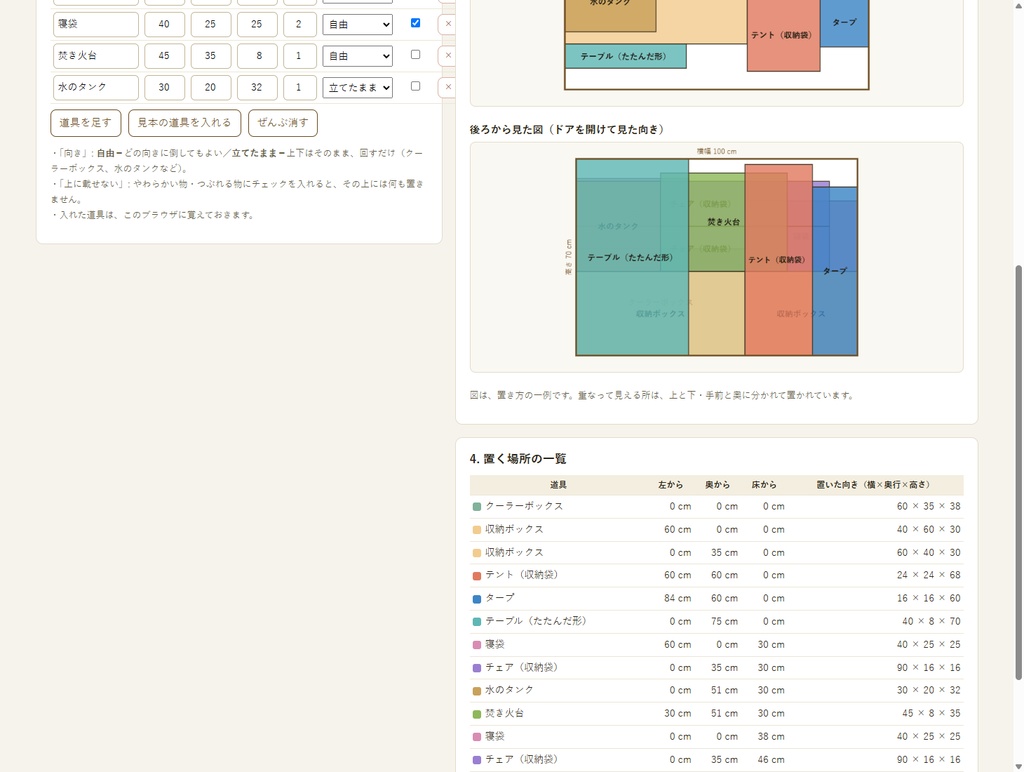Edit the quantity field showing 2 for 寝袋

point(299,25)
